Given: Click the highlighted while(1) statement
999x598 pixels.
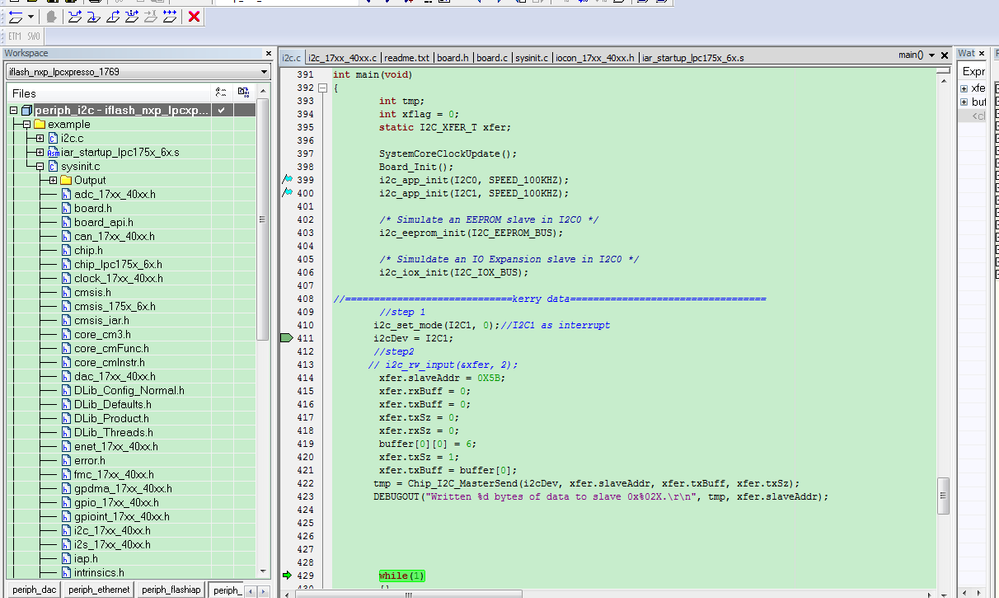Looking at the screenshot, I should coord(401,576).
